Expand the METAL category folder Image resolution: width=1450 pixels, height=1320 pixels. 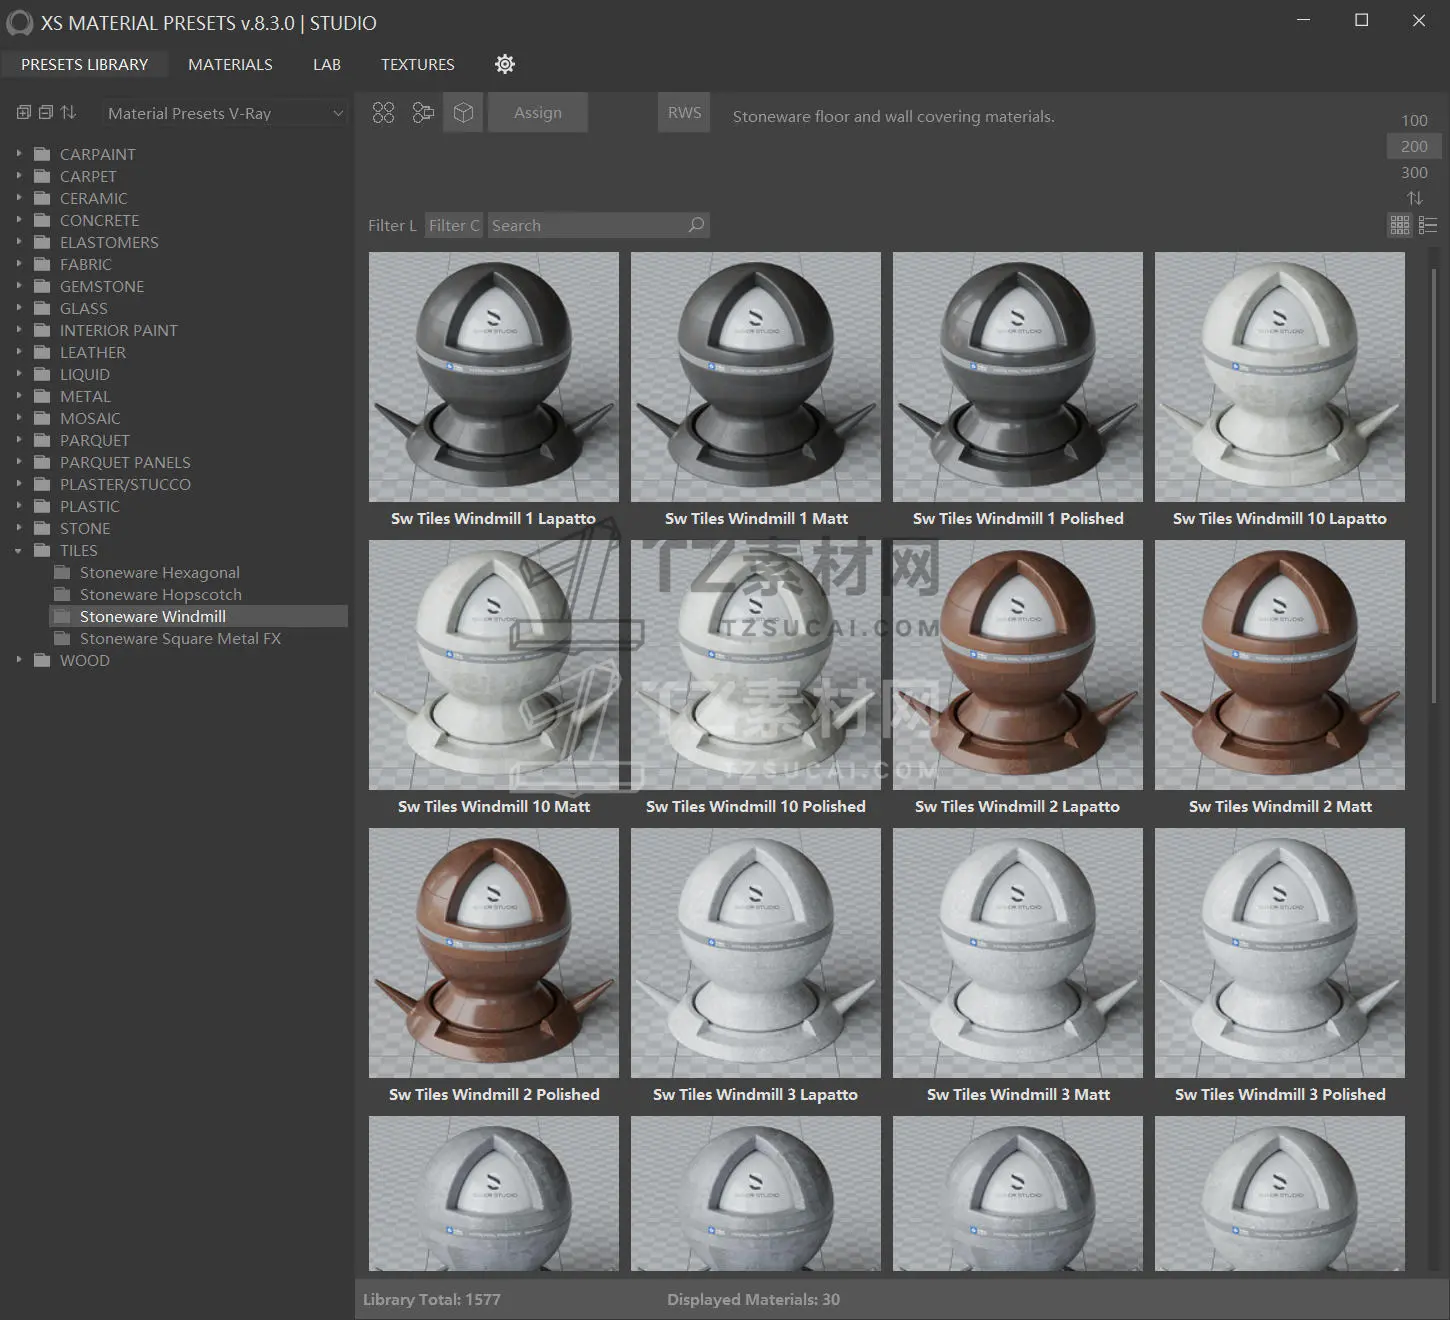pos(18,396)
